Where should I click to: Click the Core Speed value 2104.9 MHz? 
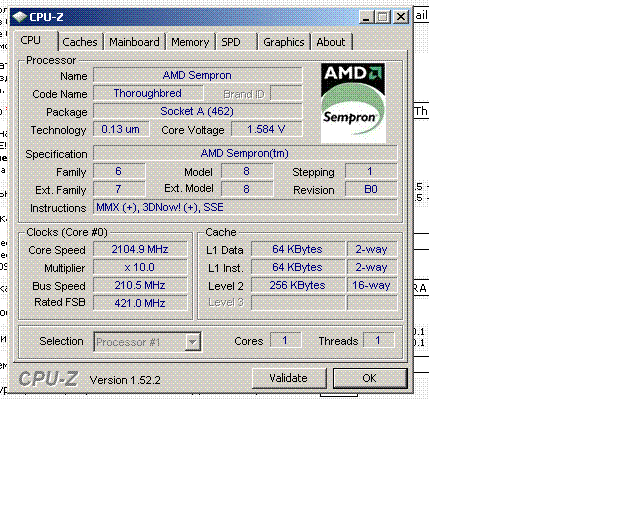[140, 249]
